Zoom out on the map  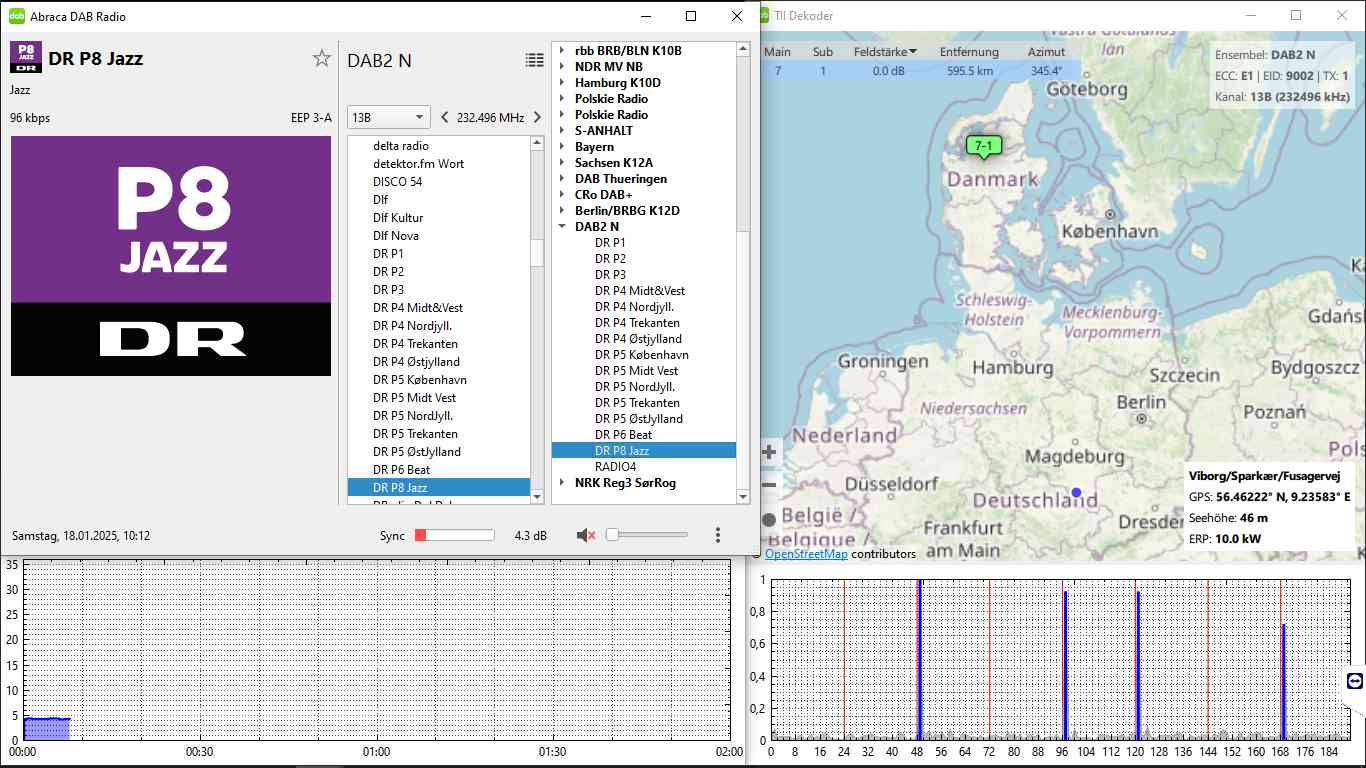(769, 485)
